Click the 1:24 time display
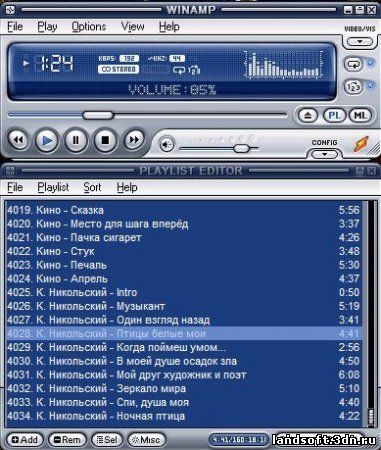Image resolution: width=381 pixels, height=450 pixels. pos(55,63)
